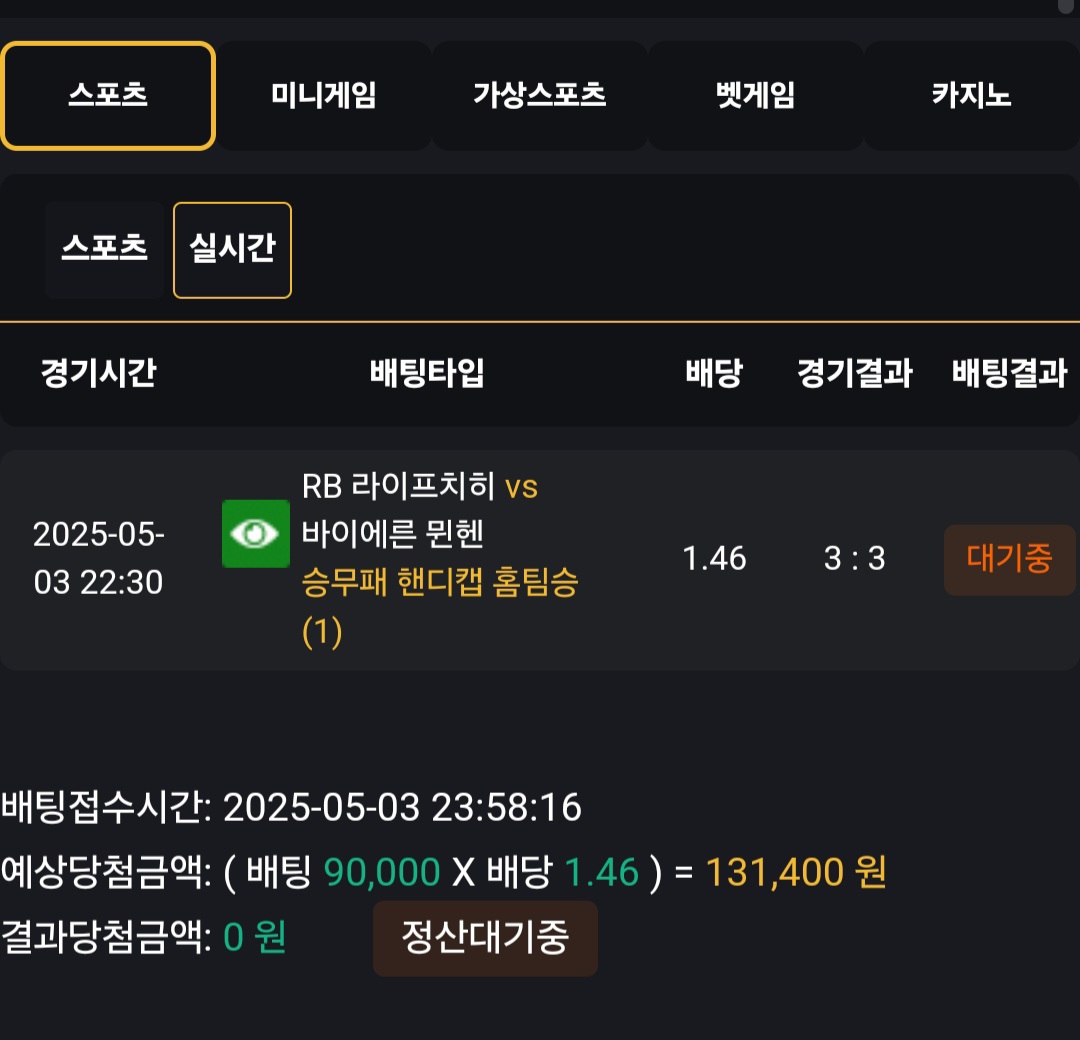Click the green eye icon beside the match

tap(256, 534)
